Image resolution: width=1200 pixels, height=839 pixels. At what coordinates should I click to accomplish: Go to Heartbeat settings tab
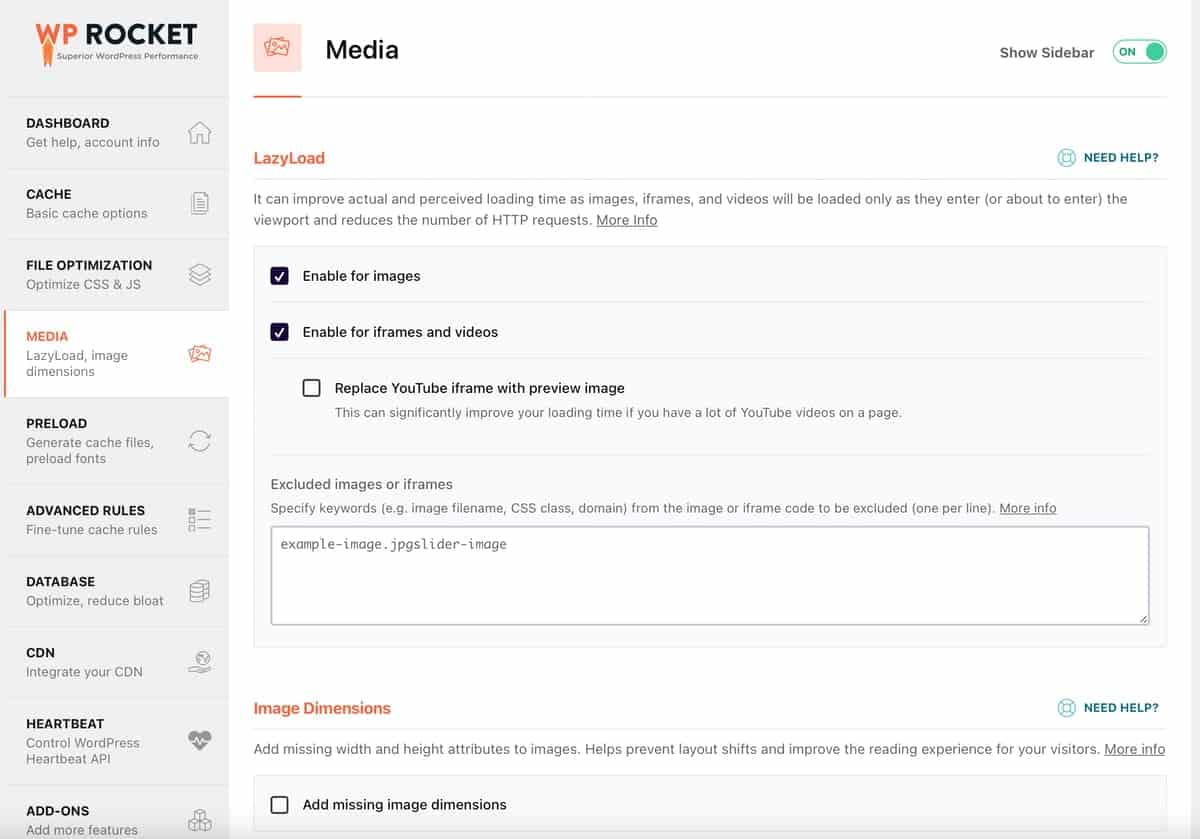116,741
